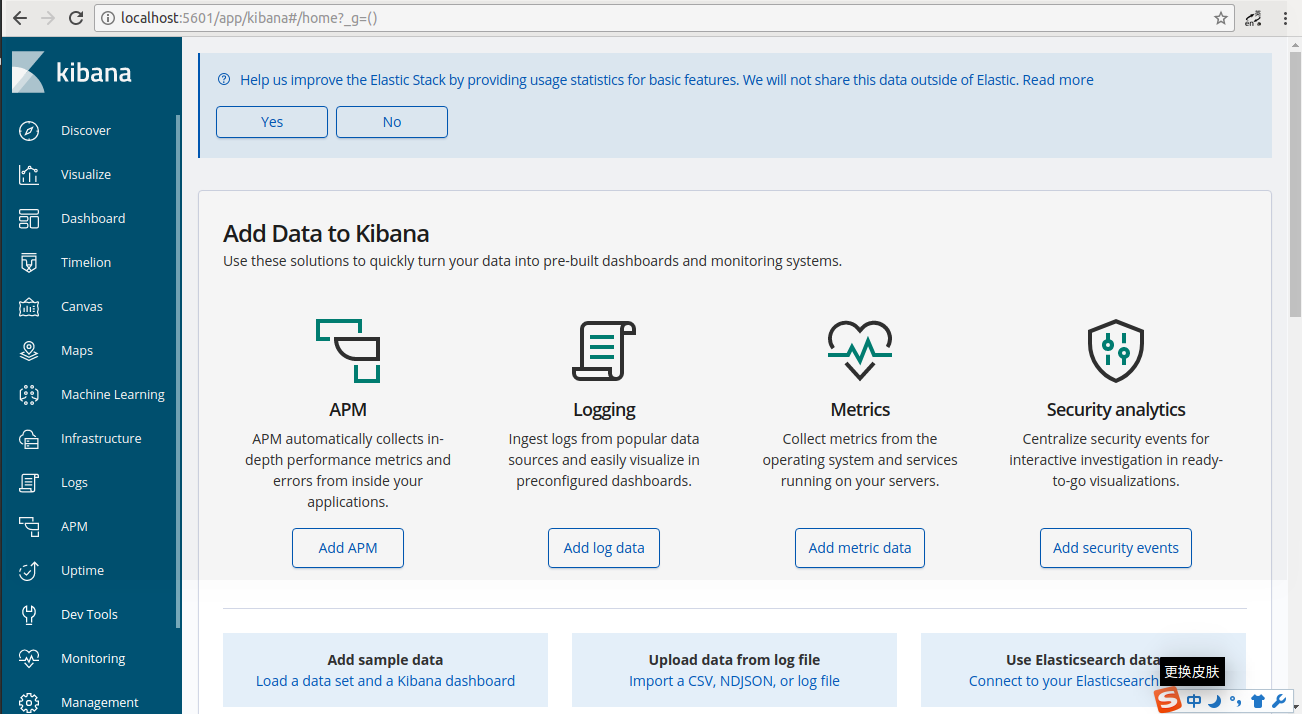Click the Sogou input method S logo
The image size is (1302, 714).
(x=1168, y=701)
